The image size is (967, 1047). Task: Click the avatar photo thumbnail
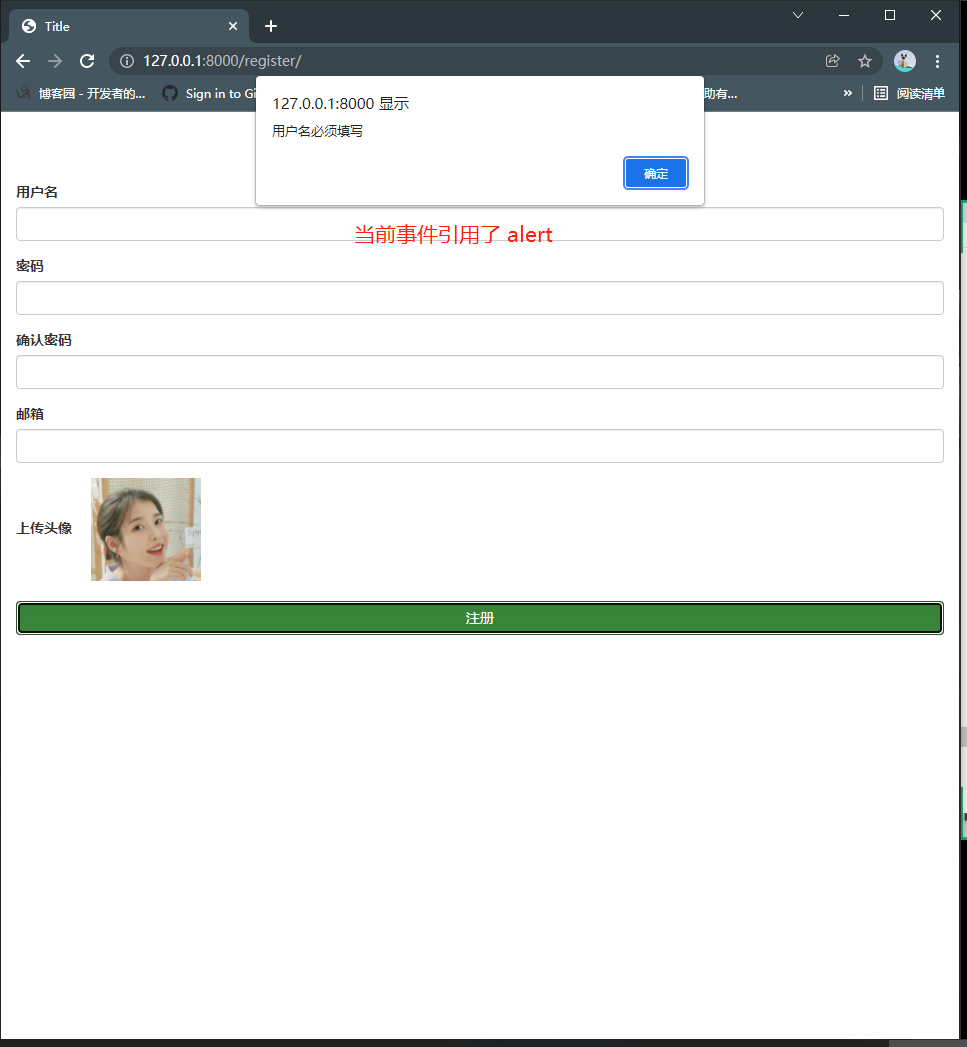pyautogui.click(x=146, y=530)
